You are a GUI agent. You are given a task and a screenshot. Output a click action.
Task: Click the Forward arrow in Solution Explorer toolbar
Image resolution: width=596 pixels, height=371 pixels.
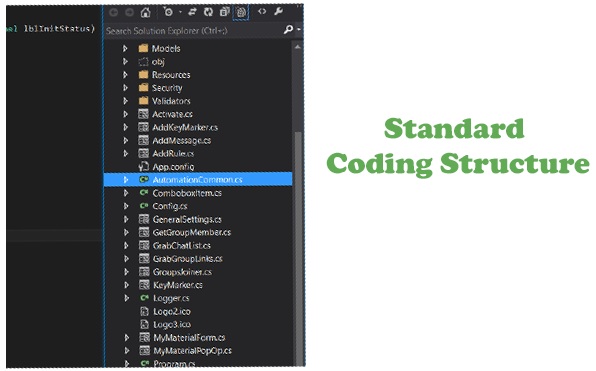click(129, 13)
